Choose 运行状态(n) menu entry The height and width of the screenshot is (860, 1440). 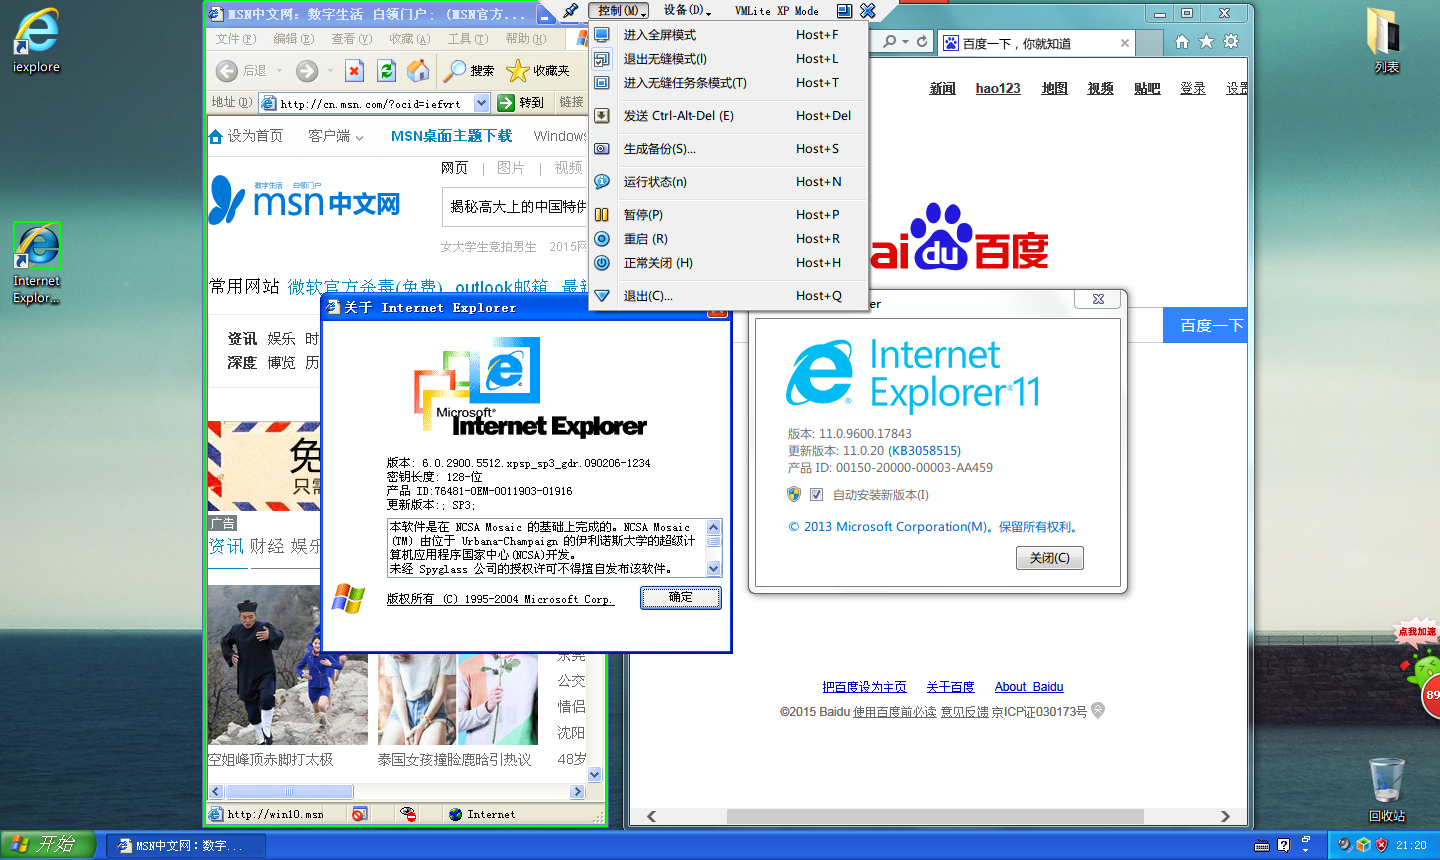tap(728, 182)
